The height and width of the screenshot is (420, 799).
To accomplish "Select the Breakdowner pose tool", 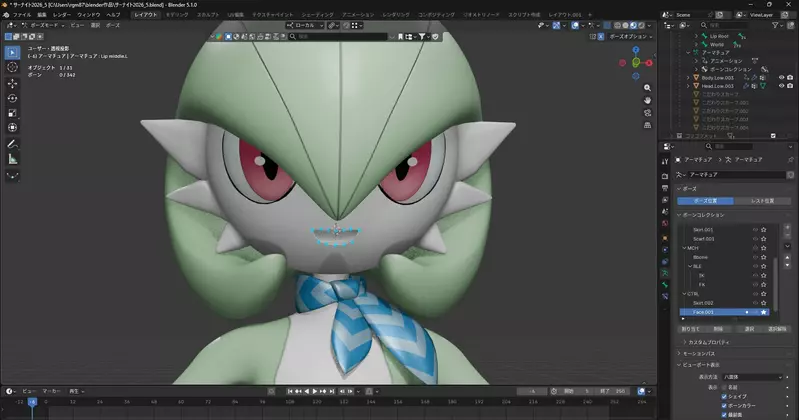I will 13,175.
